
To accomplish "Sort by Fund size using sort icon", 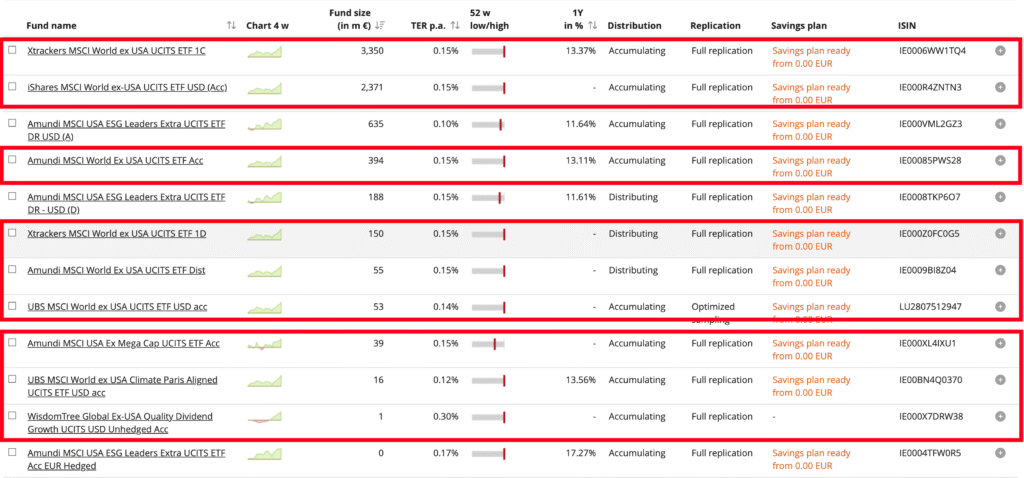I will point(380,25).
